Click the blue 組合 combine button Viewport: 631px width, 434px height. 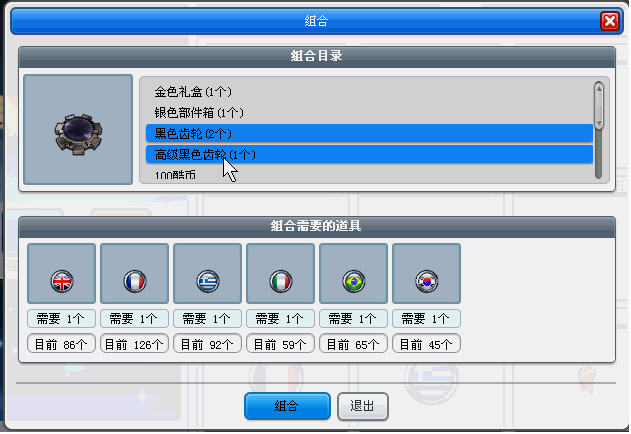pyautogui.click(x=287, y=406)
